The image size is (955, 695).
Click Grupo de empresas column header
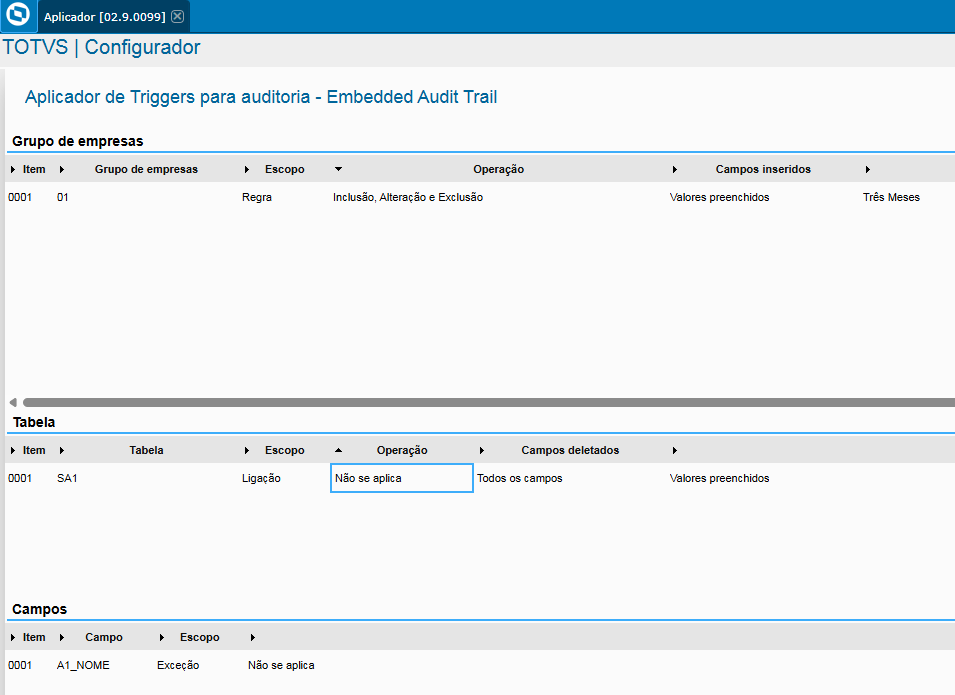(146, 169)
